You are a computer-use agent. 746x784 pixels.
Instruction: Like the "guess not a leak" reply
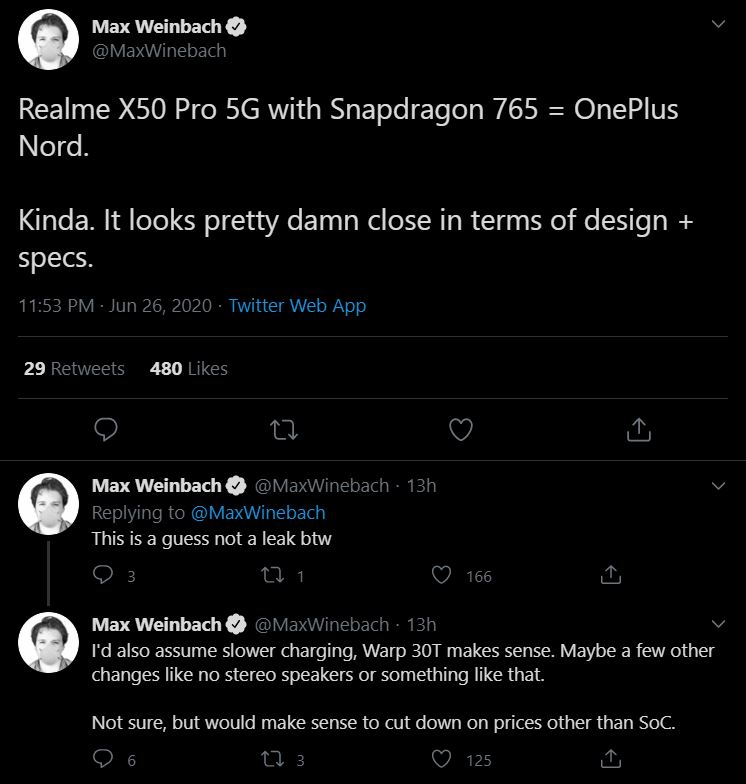point(442,575)
